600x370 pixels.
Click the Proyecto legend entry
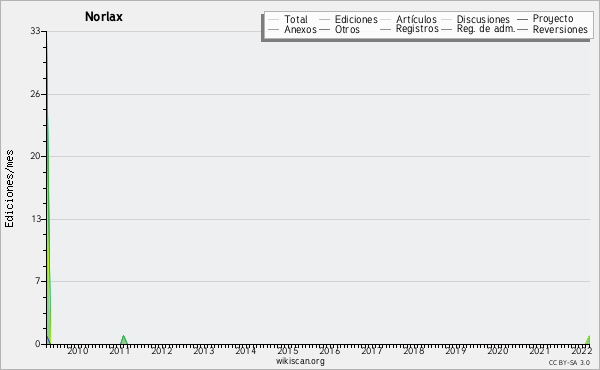pyautogui.click(x=545, y=18)
